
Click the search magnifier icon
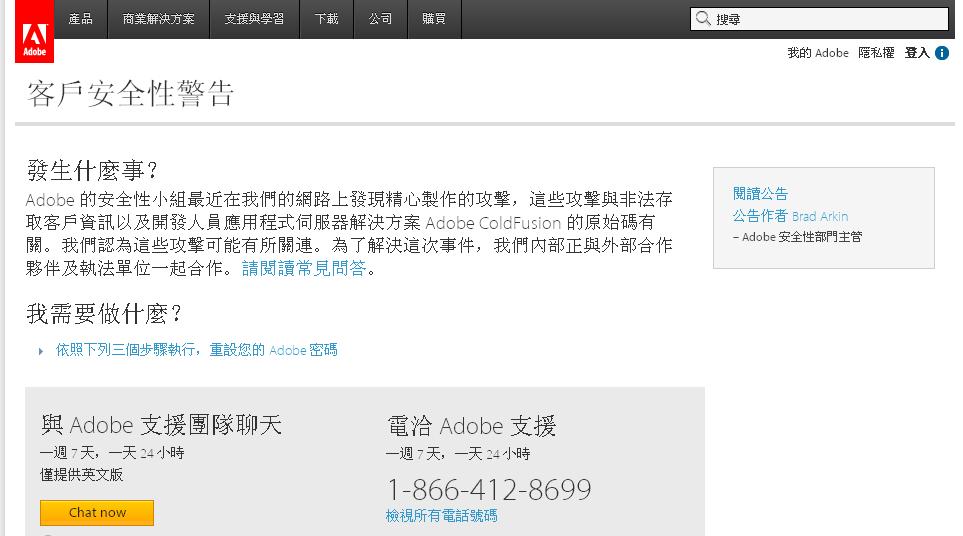coord(703,18)
